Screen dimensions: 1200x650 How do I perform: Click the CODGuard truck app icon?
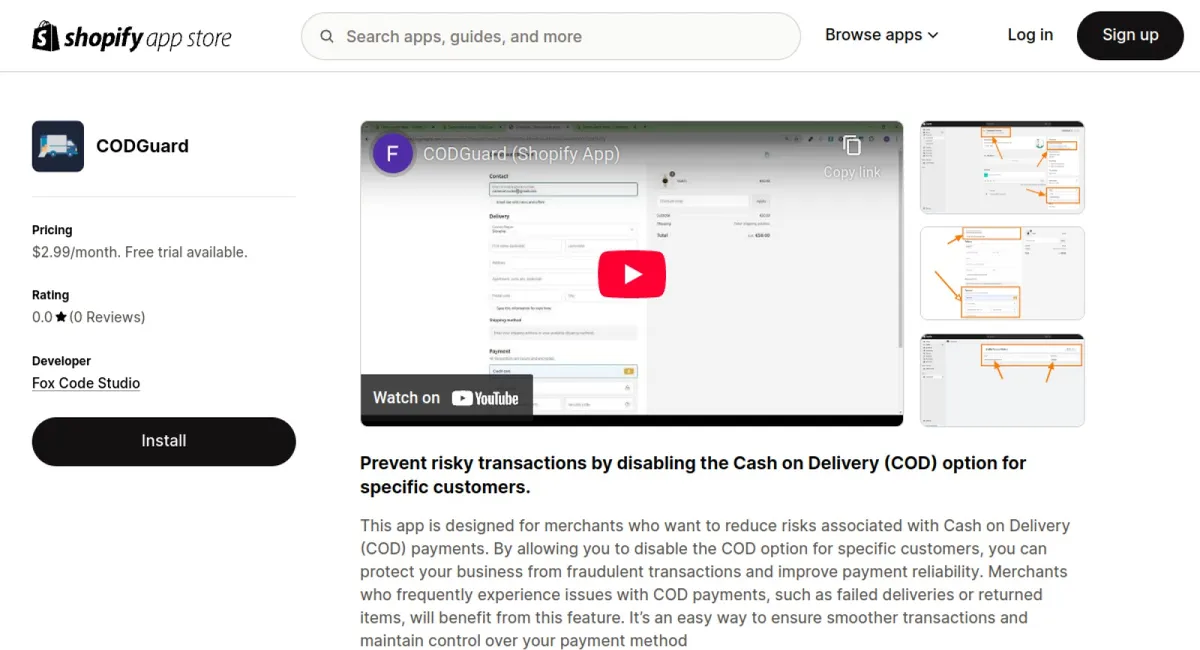[x=58, y=146]
